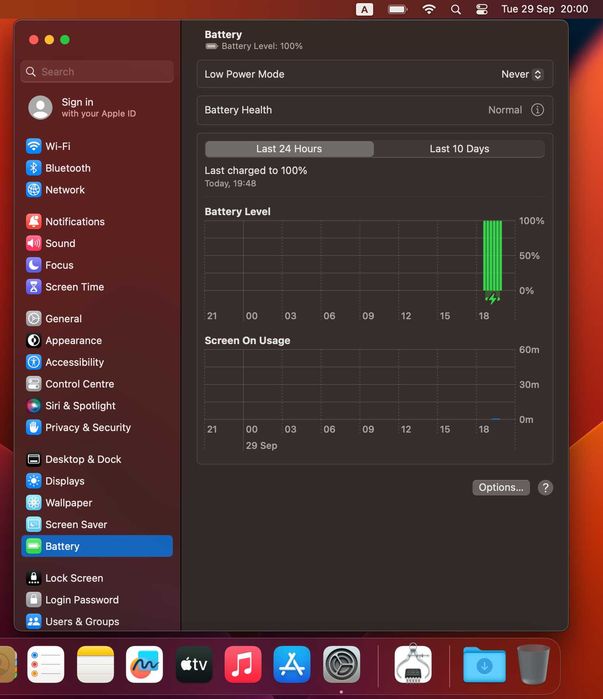Select Siri & Spotlight
603x699 pixels.
coord(97,406)
